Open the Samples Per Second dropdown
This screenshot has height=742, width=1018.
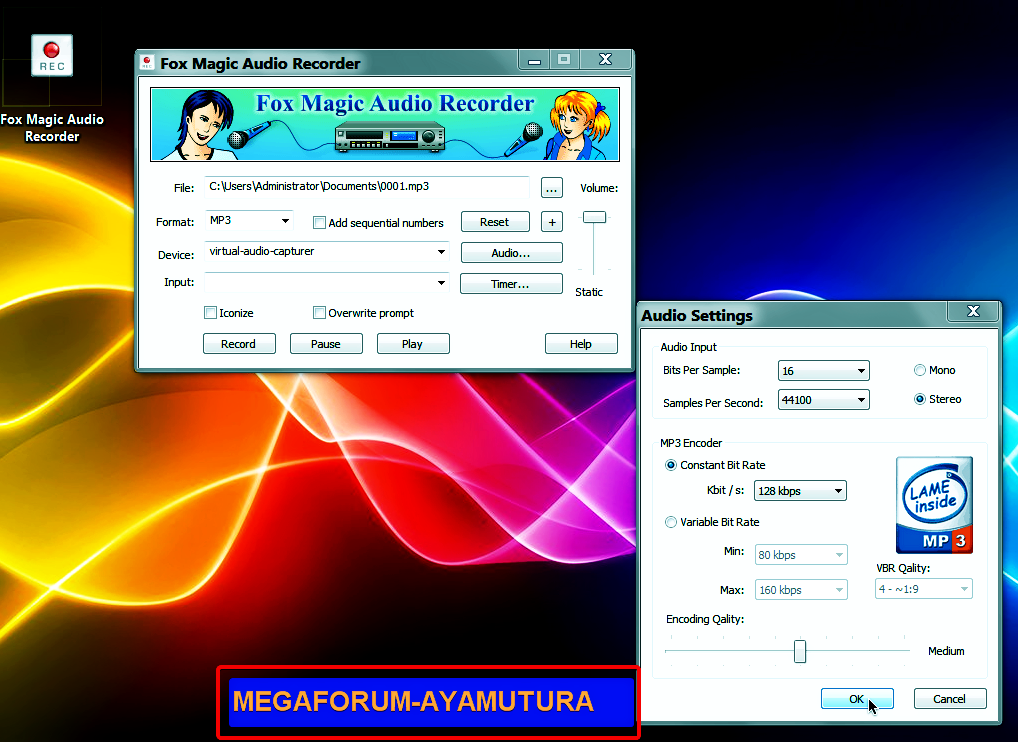(x=823, y=400)
